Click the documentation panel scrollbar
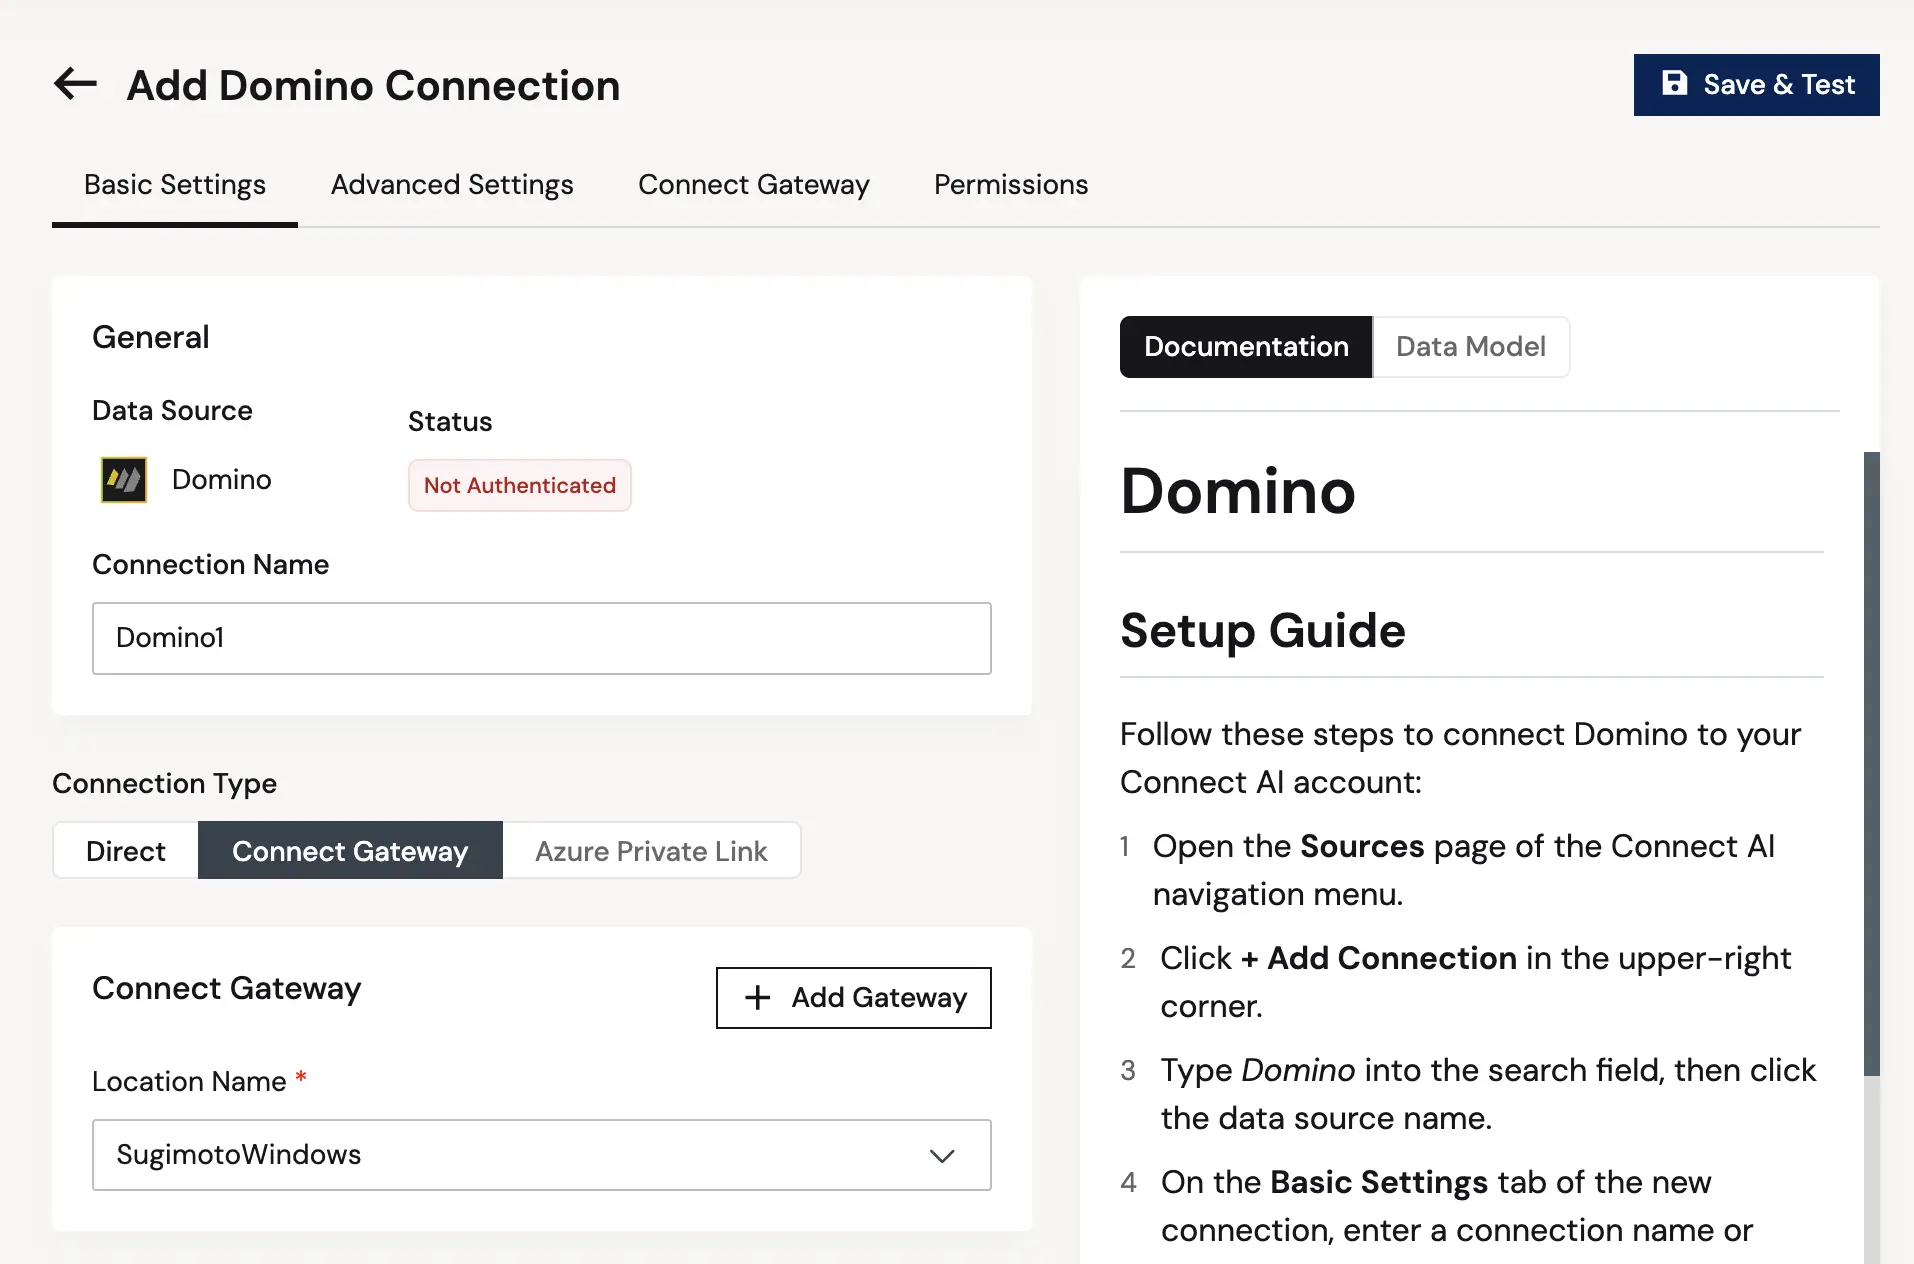 point(1871,764)
